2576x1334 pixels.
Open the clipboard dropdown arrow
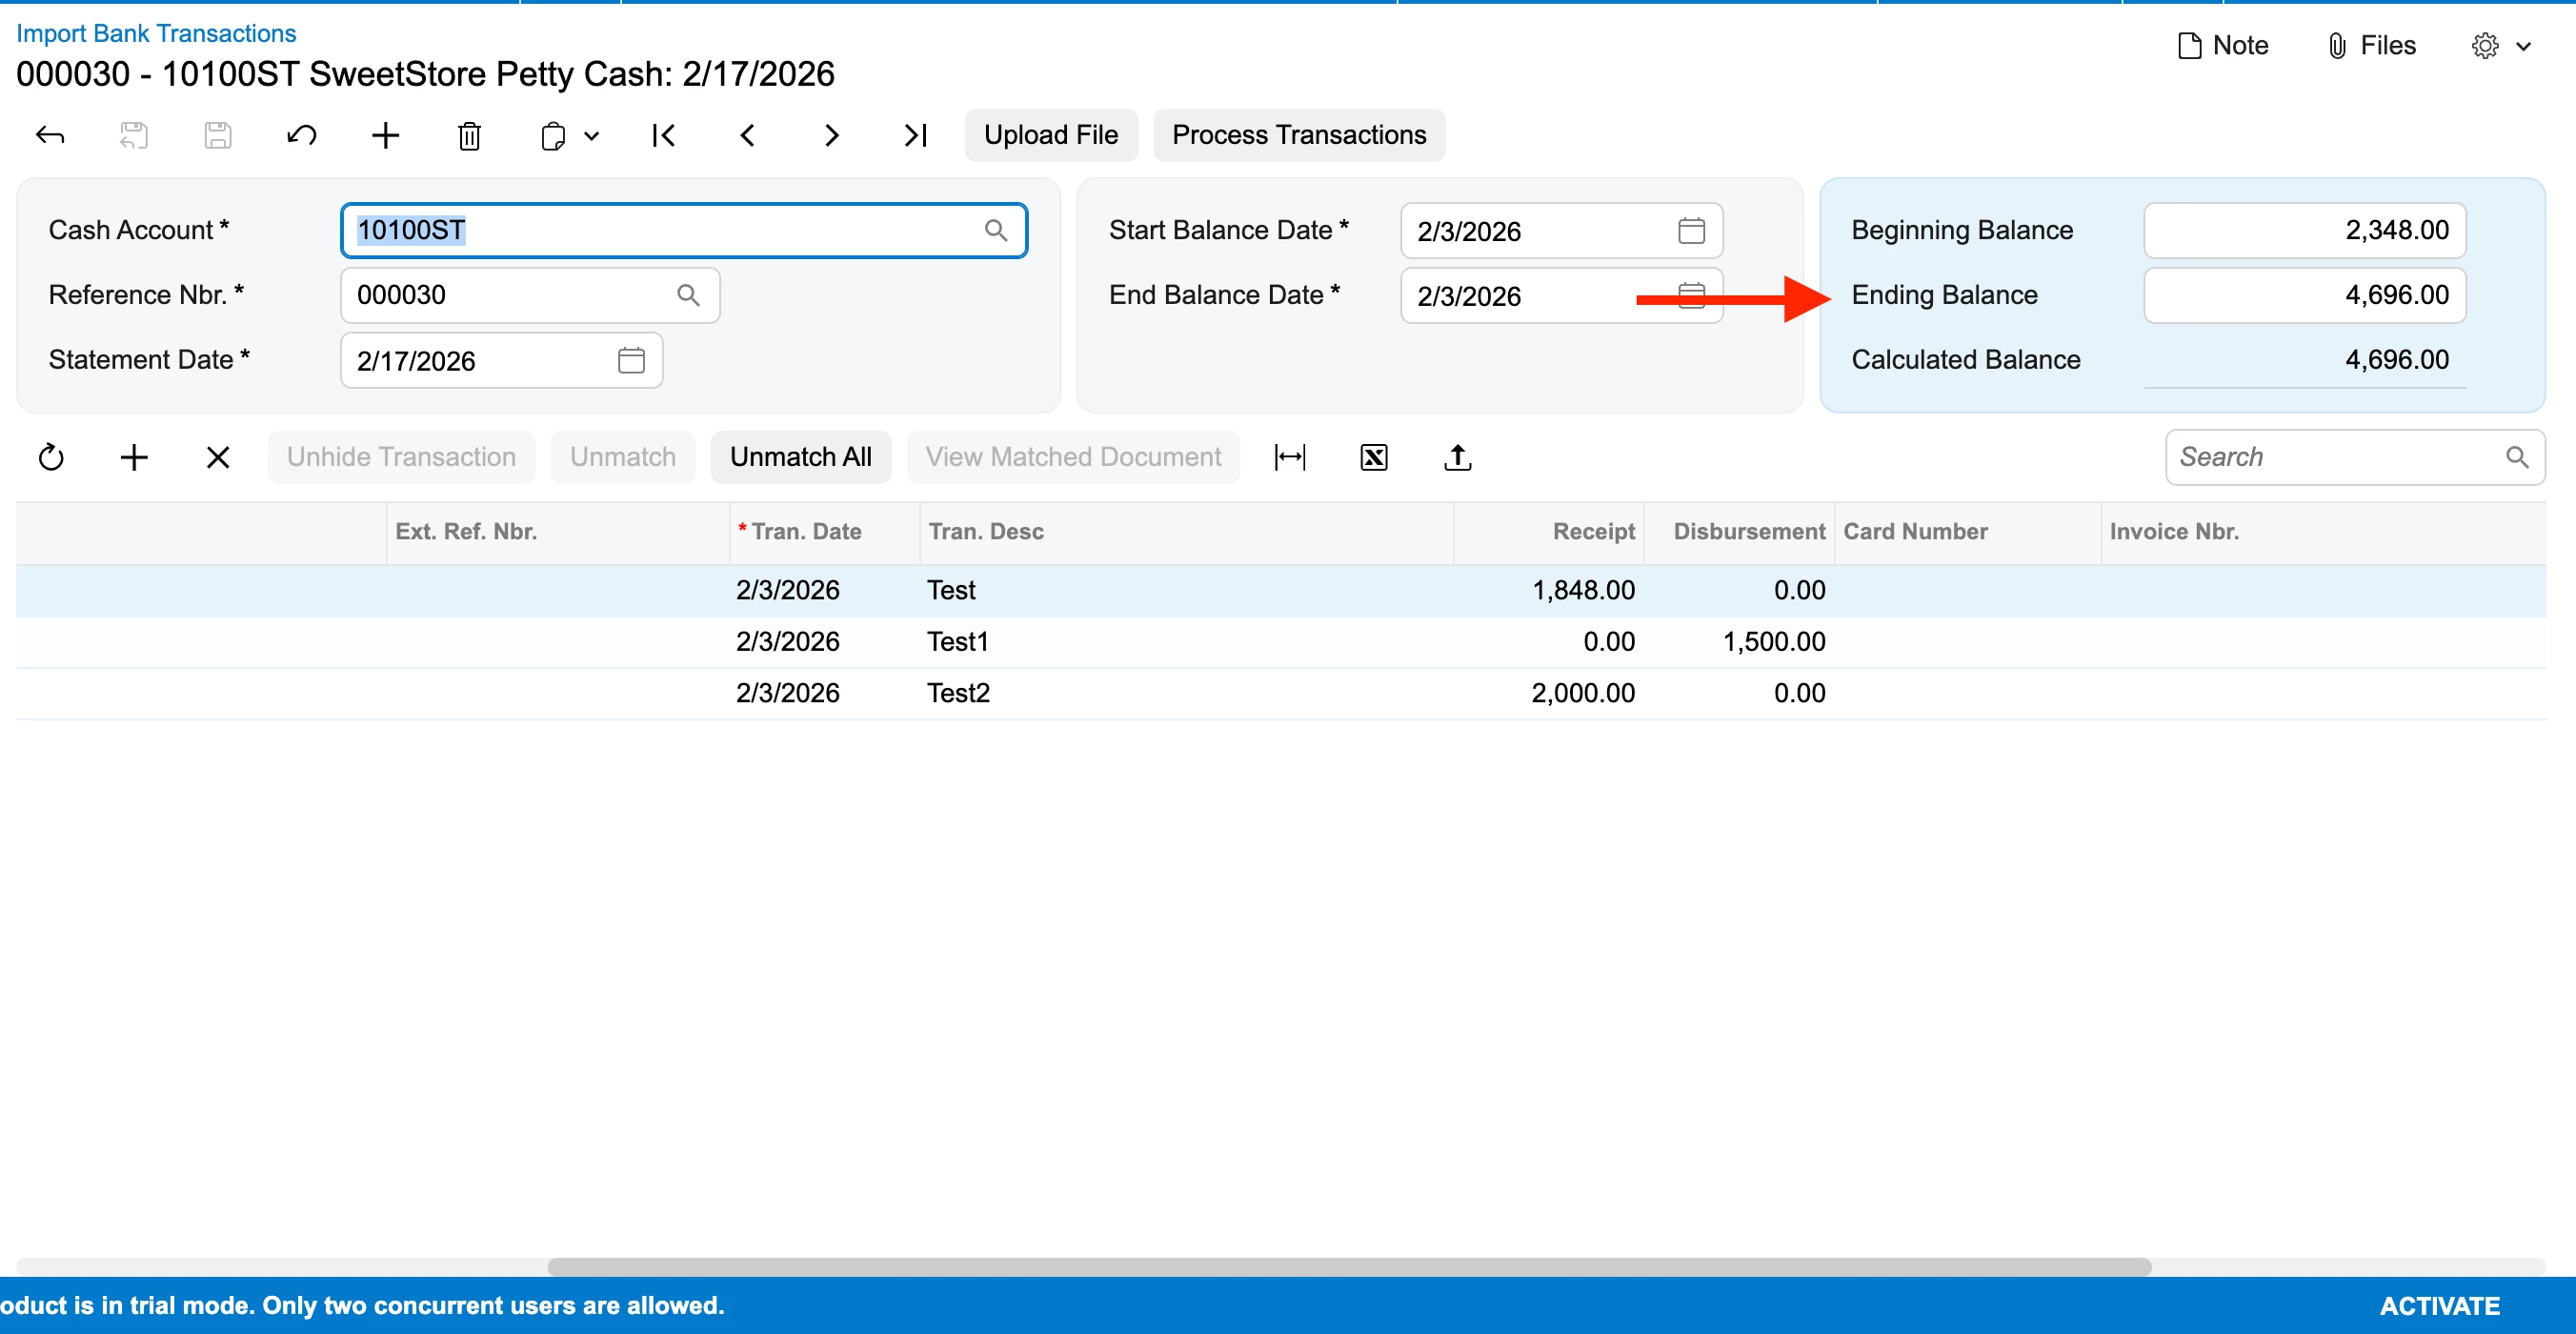[x=591, y=135]
